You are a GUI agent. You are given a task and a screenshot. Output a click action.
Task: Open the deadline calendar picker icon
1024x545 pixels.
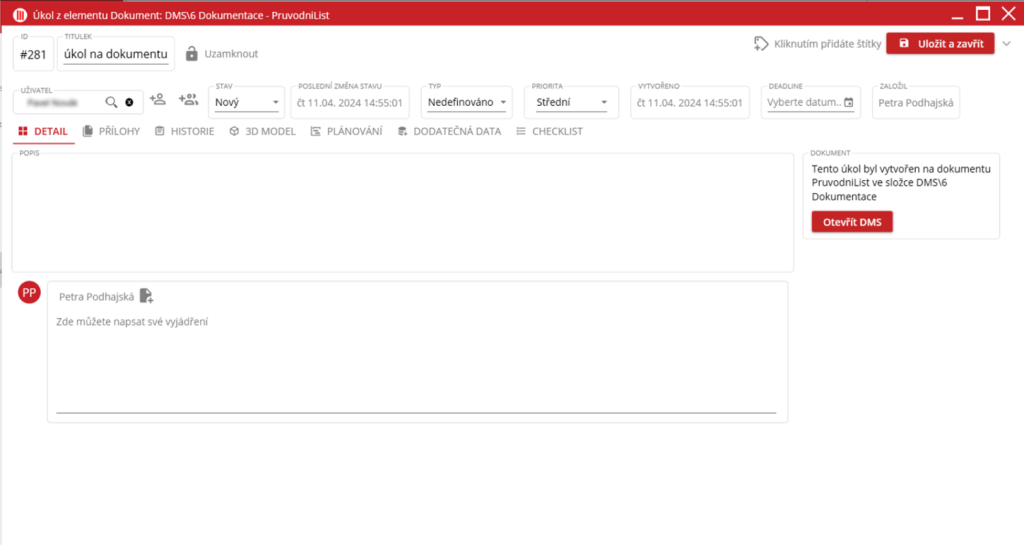[x=849, y=102]
